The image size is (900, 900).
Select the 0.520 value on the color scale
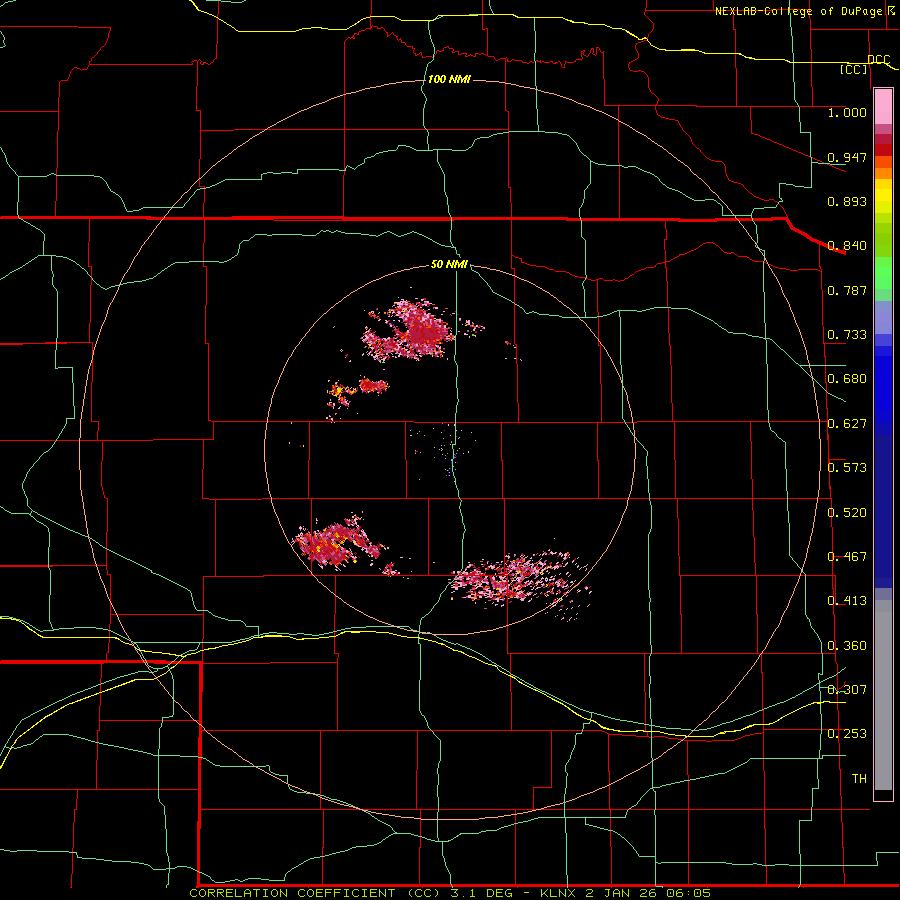(x=847, y=512)
